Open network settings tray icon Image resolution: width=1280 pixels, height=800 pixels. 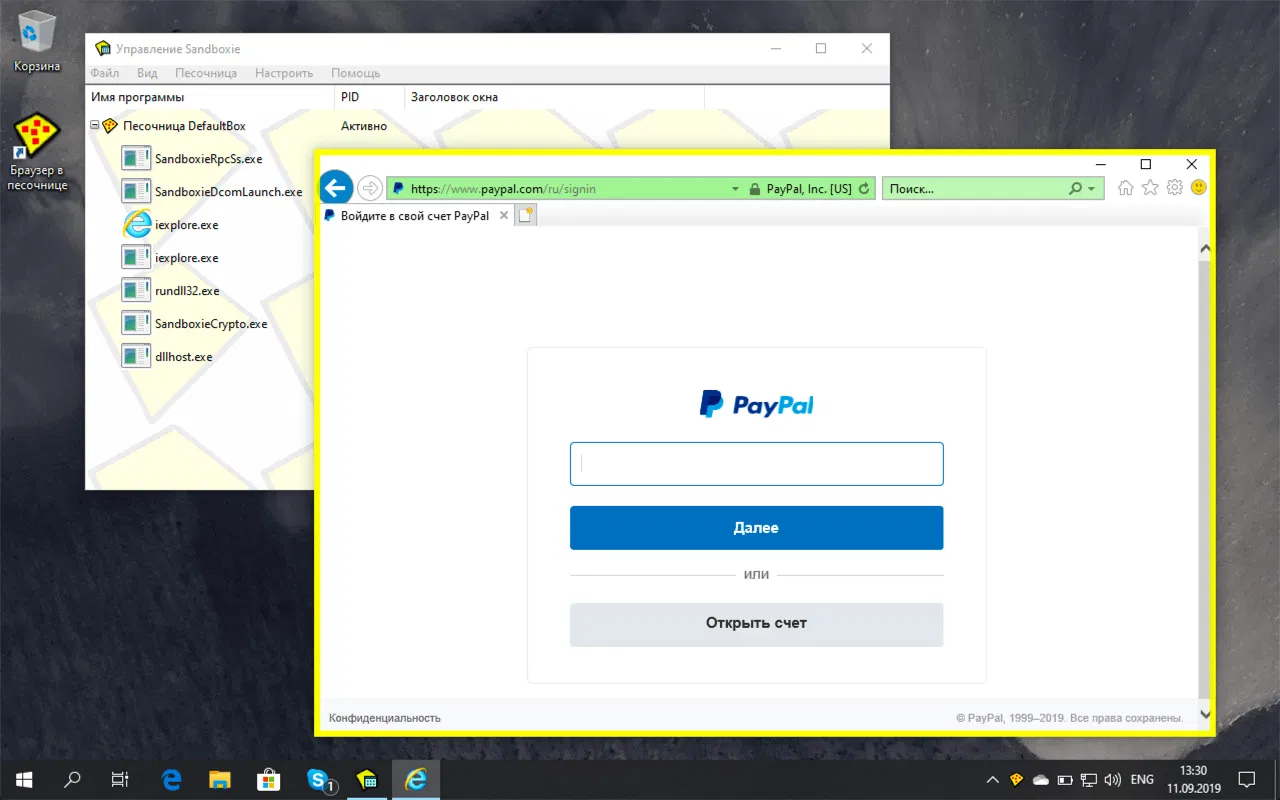(x=1089, y=780)
